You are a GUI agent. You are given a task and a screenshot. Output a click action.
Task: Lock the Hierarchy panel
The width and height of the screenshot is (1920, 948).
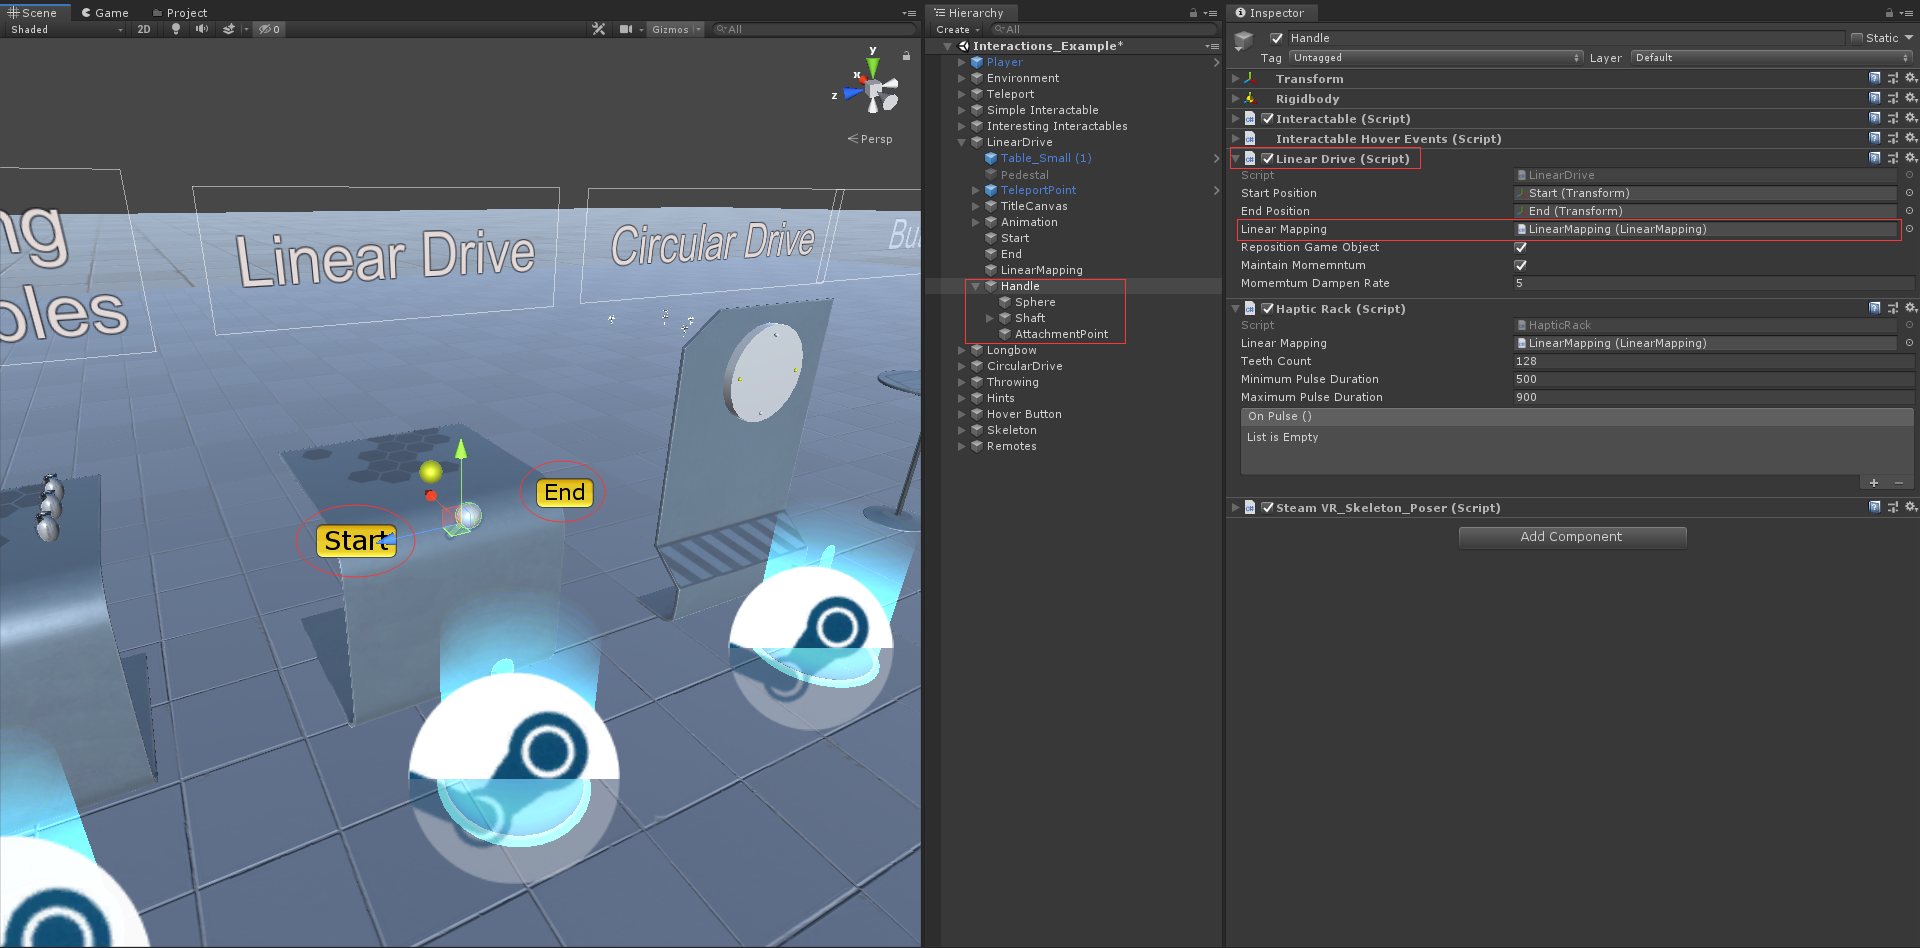point(1193,13)
